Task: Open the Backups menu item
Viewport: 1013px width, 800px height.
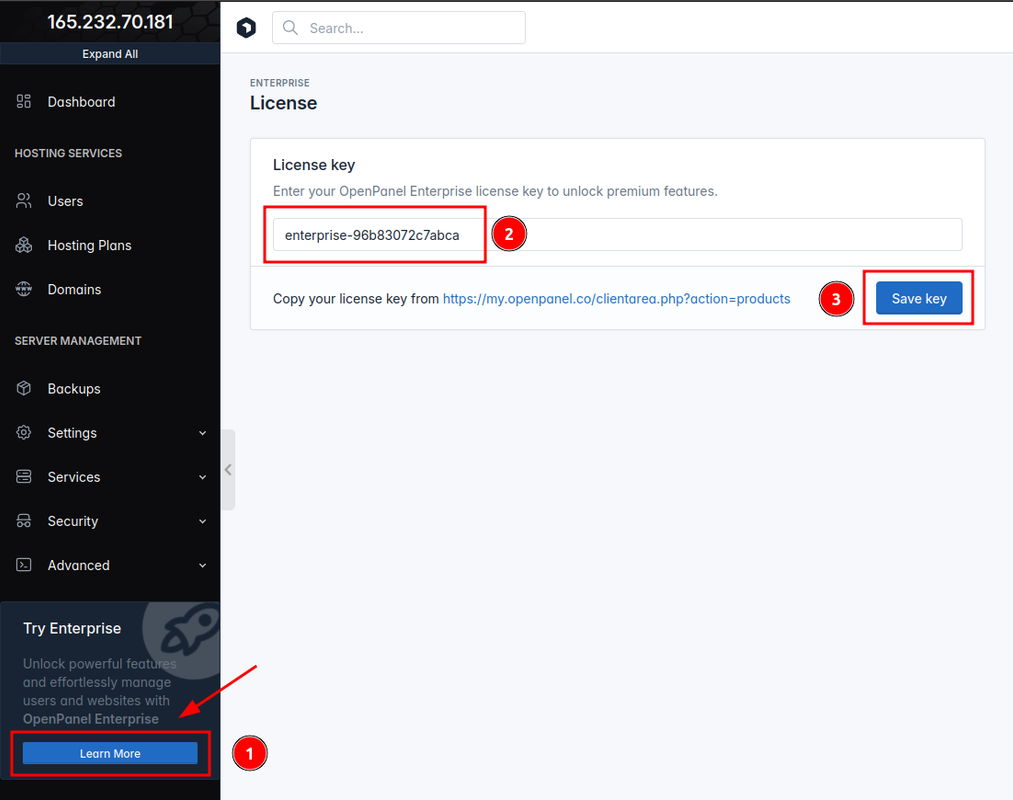Action: click(x=110, y=388)
